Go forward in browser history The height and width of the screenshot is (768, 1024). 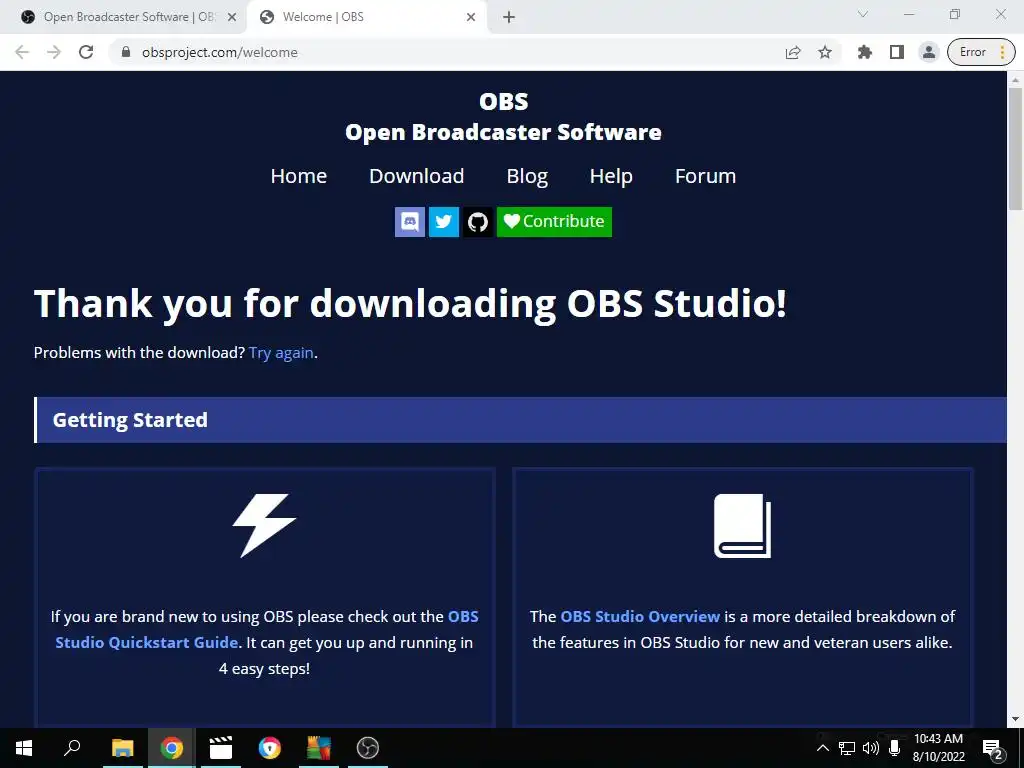tap(54, 52)
